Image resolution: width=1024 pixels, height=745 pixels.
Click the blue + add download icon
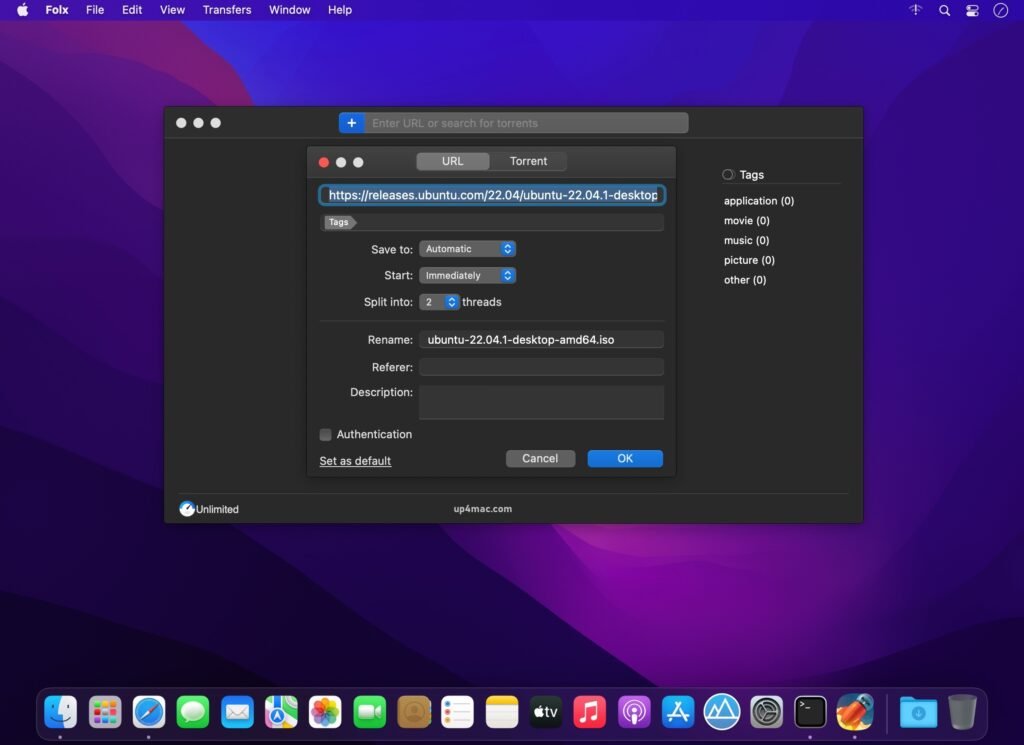click(x=352, y=122)
